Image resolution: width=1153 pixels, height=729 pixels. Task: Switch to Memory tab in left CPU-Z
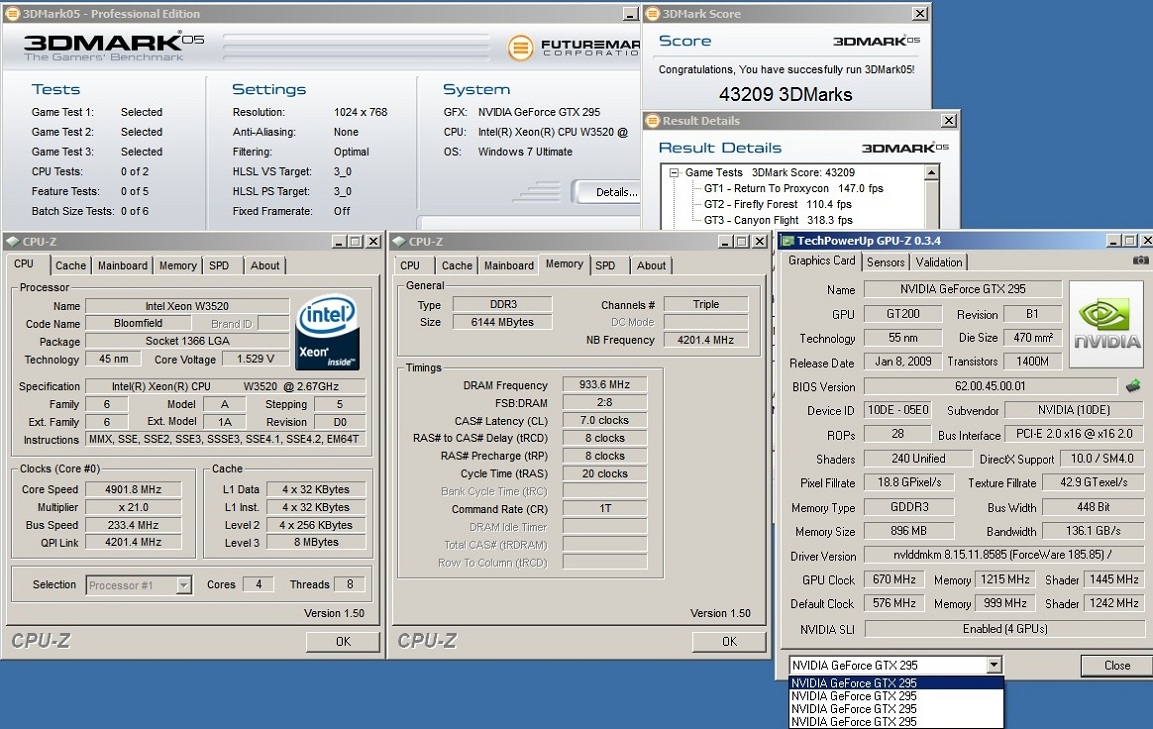click(178, 266)
